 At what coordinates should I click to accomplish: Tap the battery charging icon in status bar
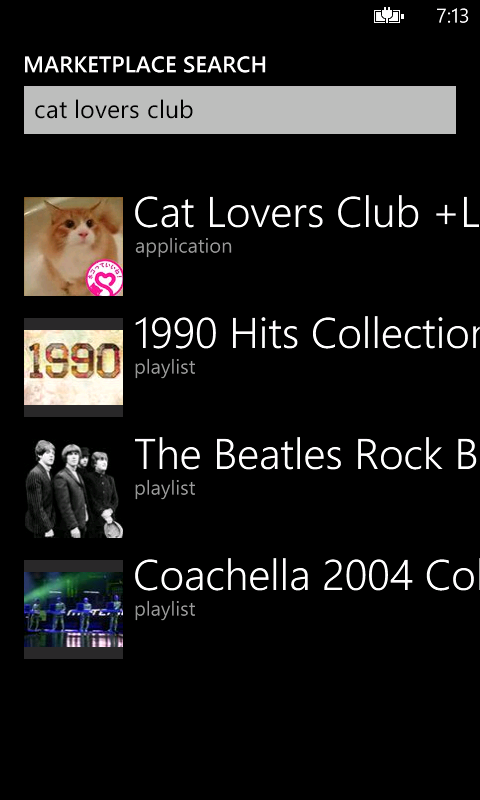click(x=389, y=16)
